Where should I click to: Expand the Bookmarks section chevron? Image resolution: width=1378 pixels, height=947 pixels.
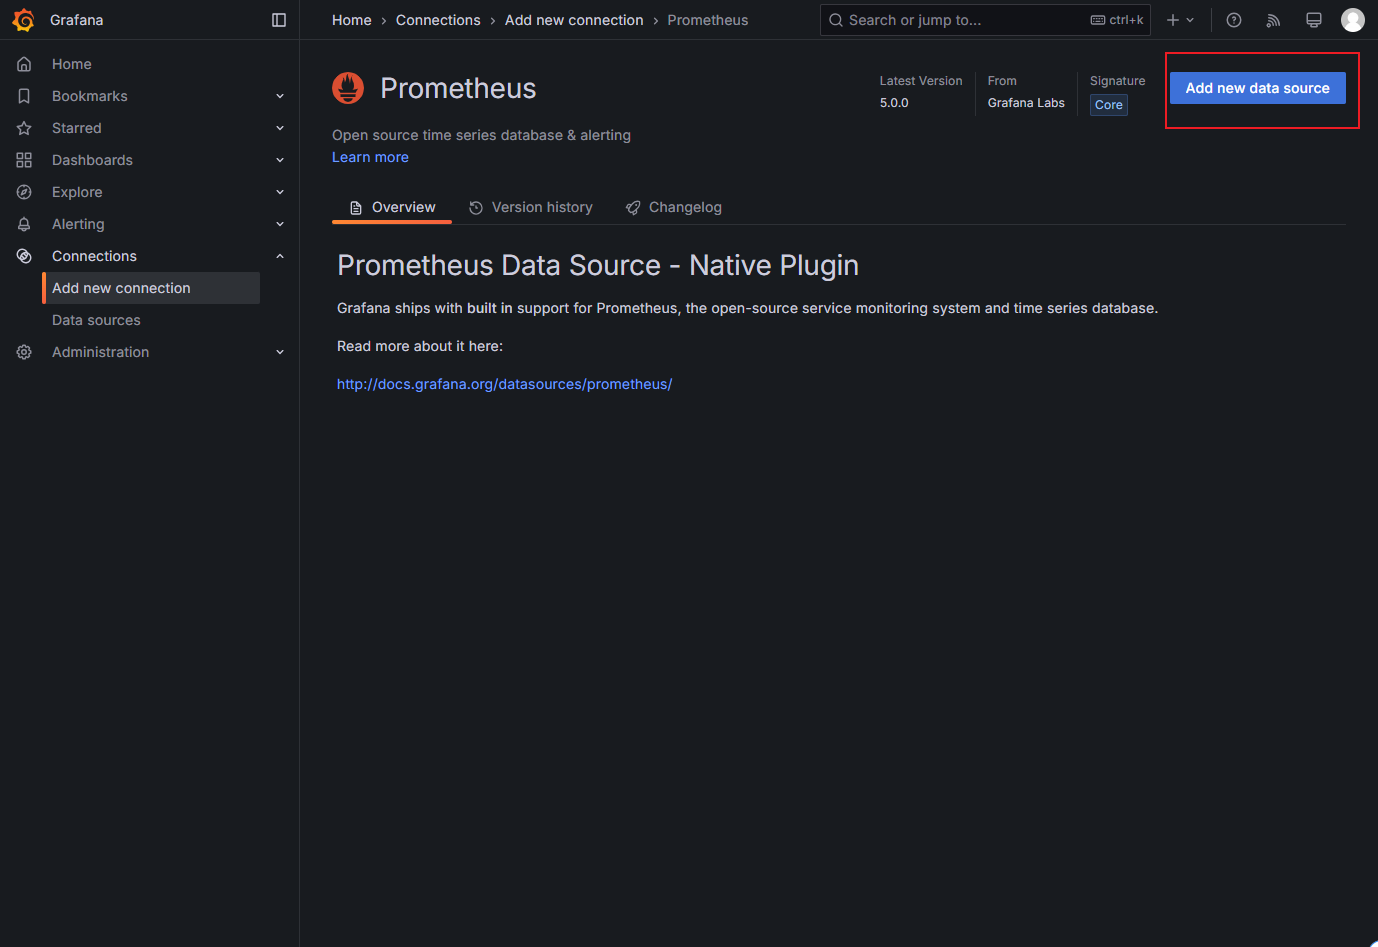point(280,96)
